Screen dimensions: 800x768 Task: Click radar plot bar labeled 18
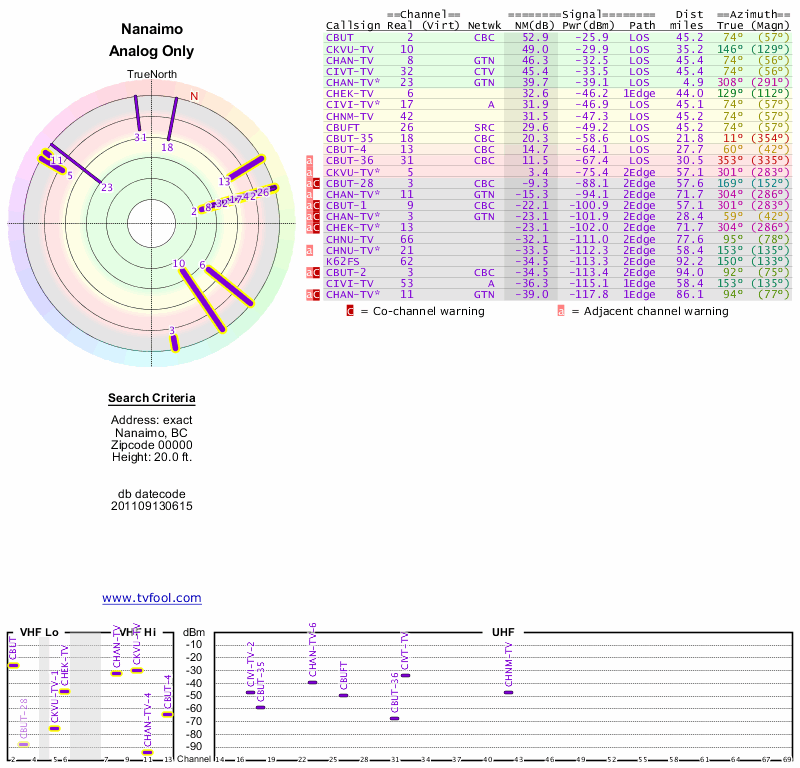172,118
